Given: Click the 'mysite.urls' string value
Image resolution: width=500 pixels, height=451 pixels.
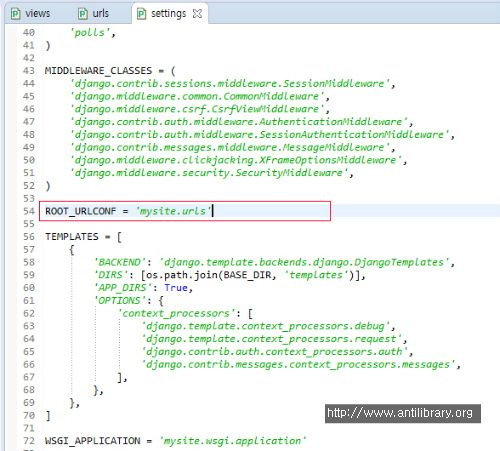Looking at the screenshot, I should pyautogui.click(x=174, y=211).
